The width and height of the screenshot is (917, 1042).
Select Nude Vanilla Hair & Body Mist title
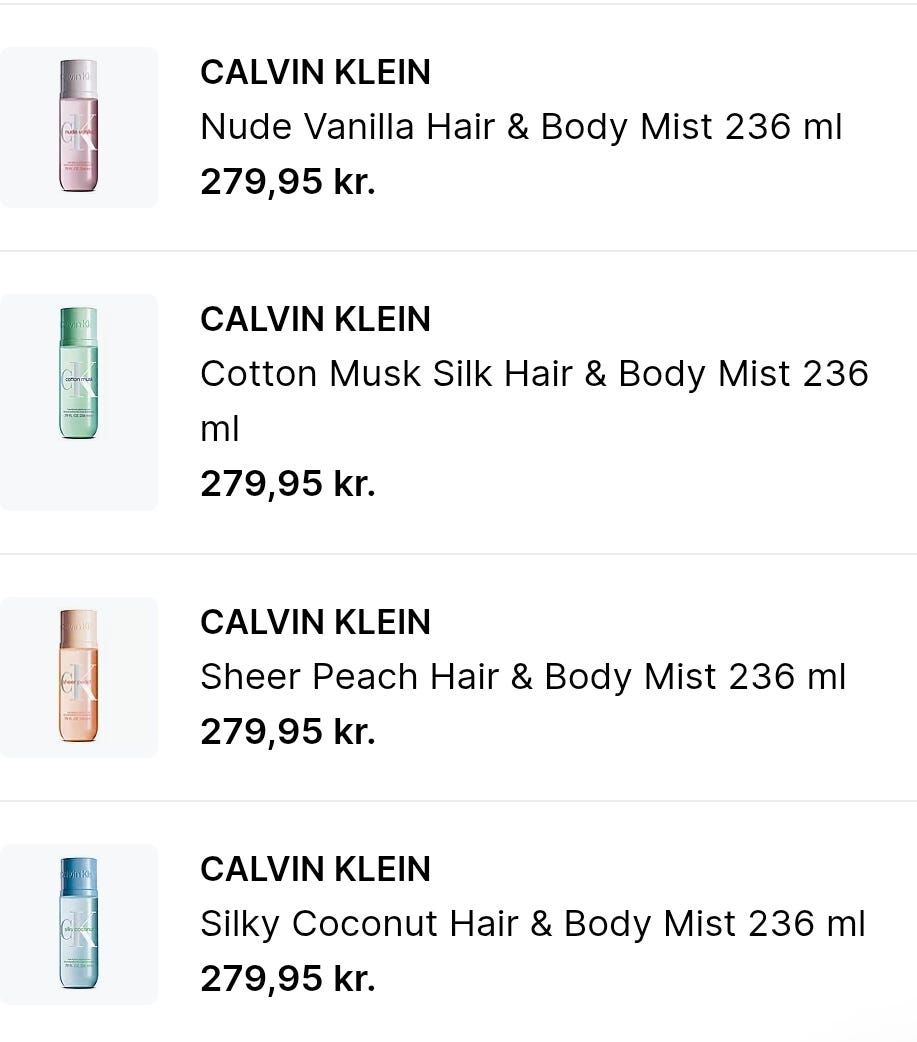coord(521,127)
